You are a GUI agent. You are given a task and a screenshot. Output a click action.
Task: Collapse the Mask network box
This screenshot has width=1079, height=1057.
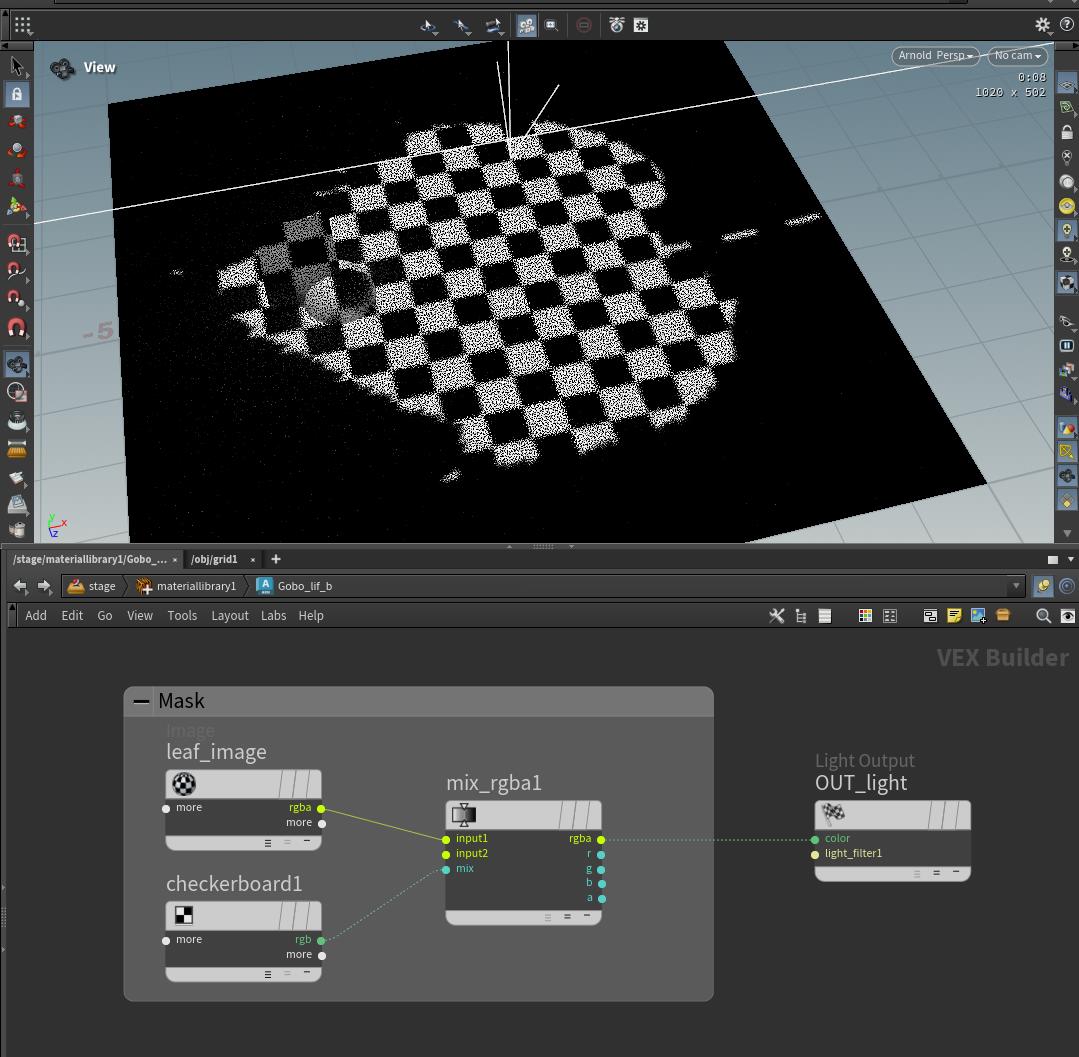tap(142, 701)
